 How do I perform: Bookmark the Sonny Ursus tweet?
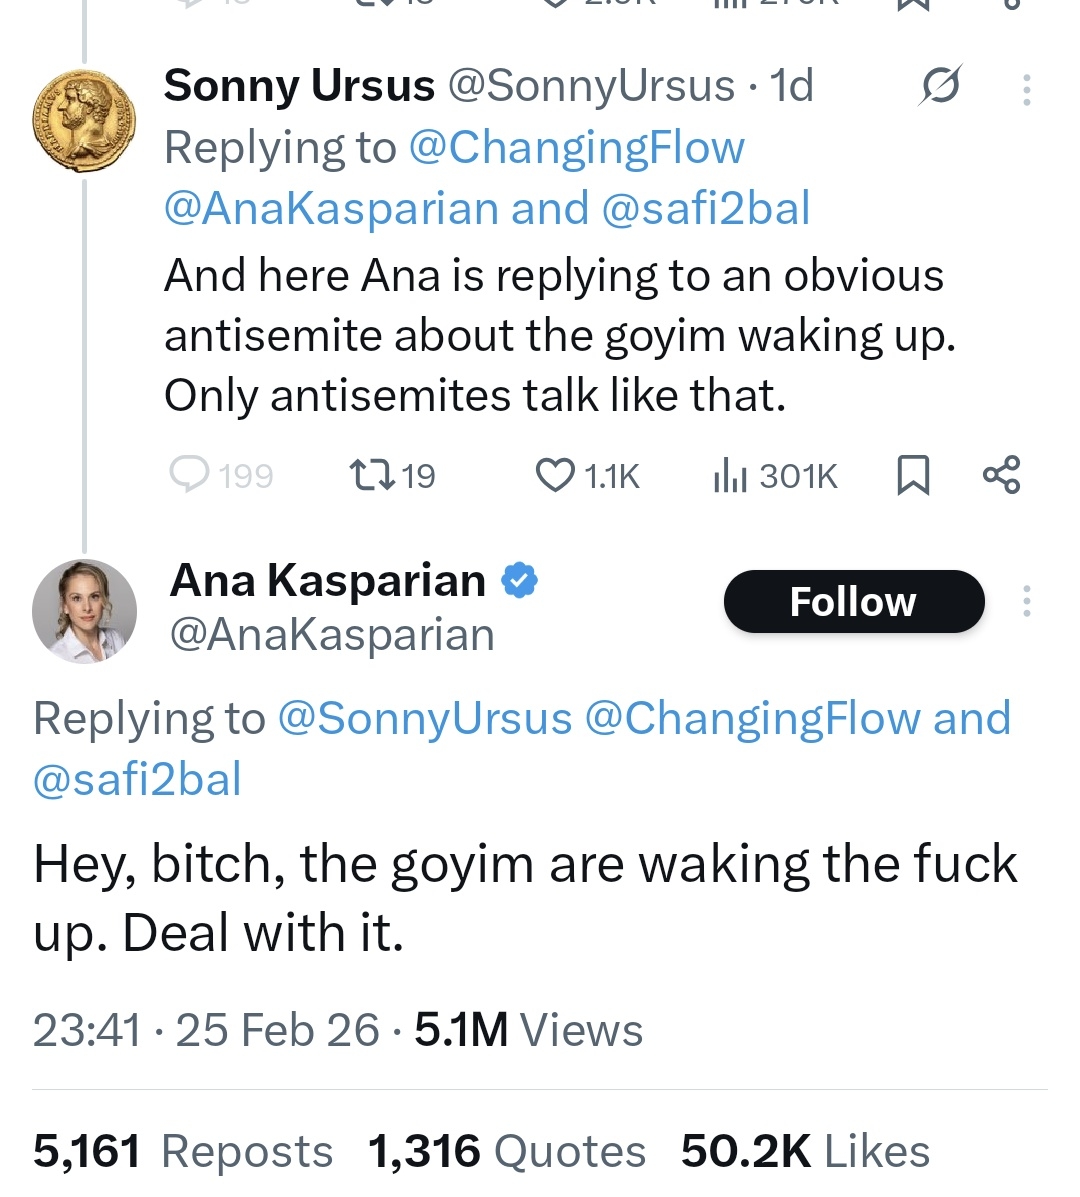pos(912,475)
